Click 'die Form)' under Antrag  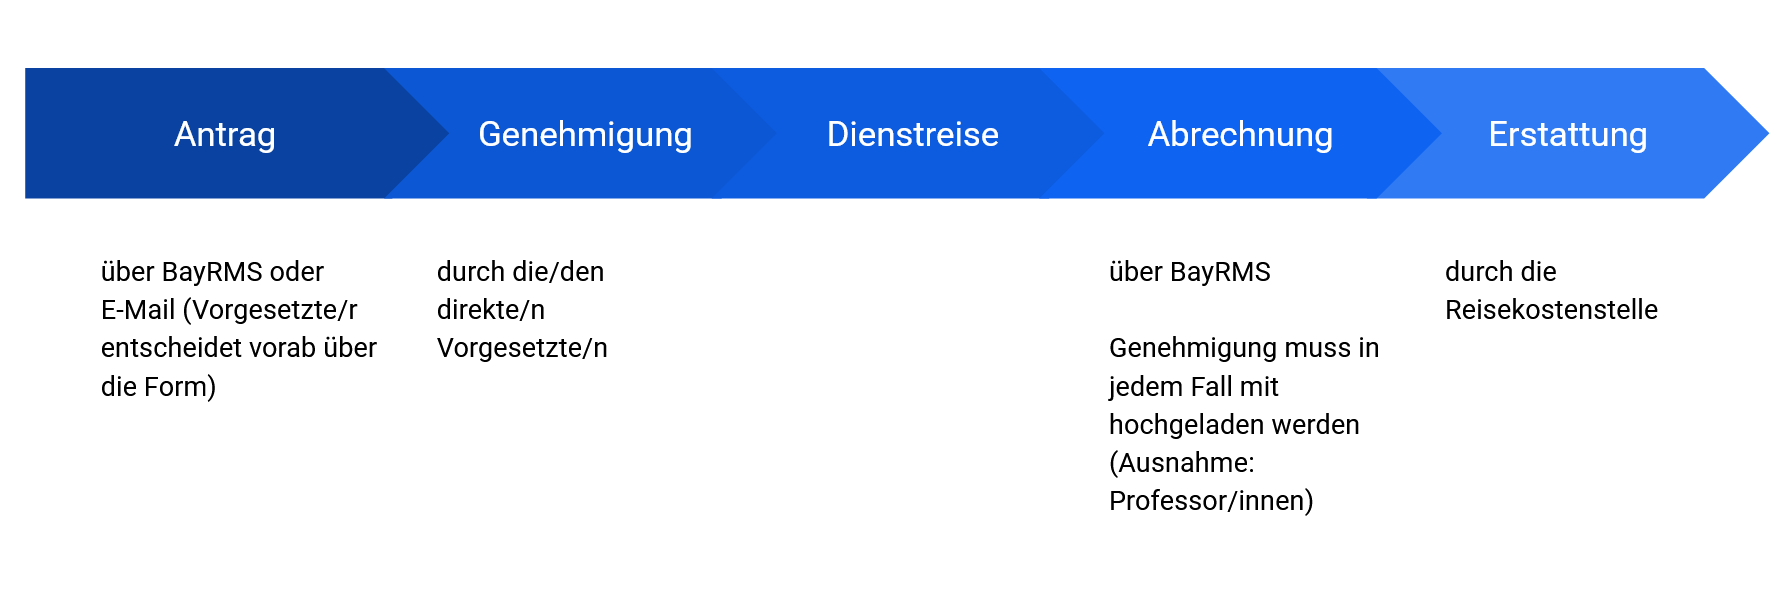coord(158,386)
